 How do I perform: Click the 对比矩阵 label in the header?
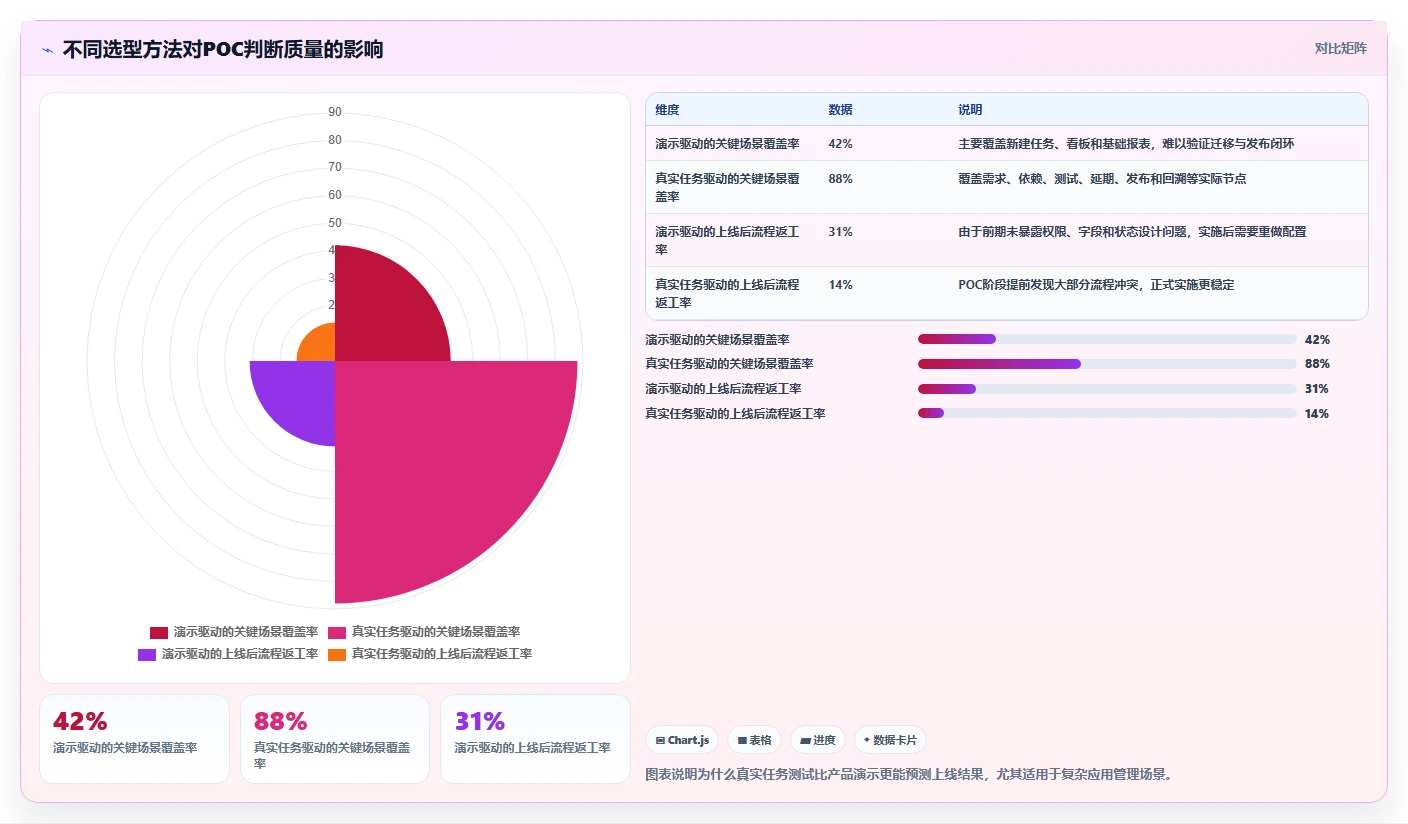click(1340, 48)
